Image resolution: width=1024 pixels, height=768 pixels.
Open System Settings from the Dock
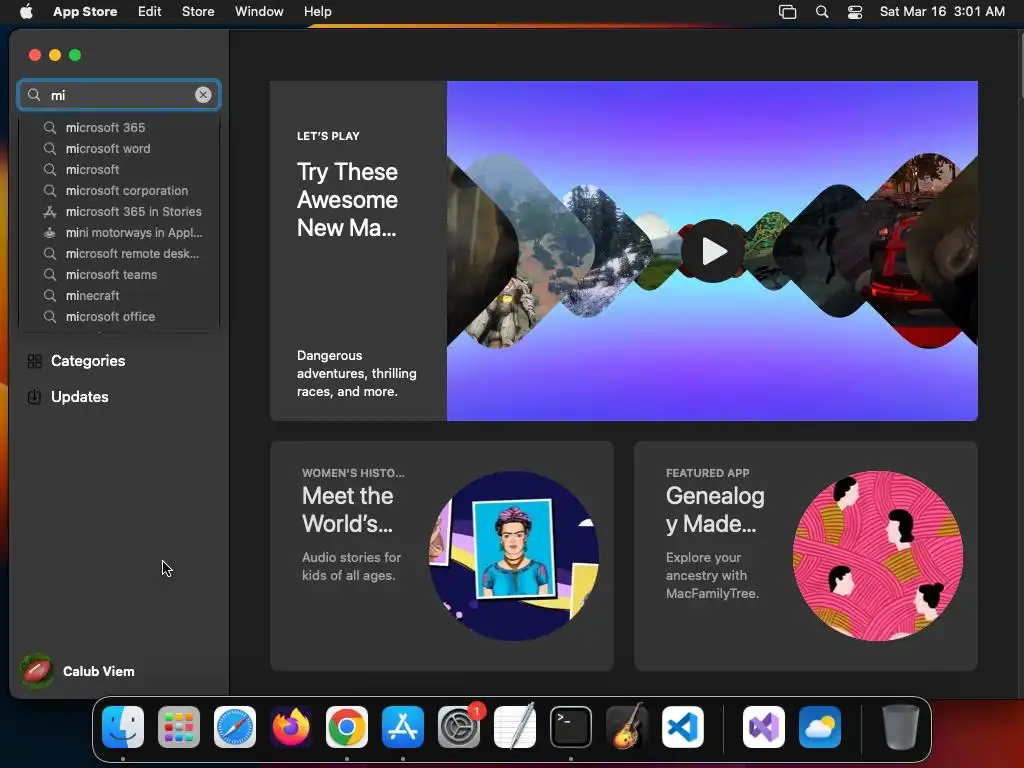(459, 727)
